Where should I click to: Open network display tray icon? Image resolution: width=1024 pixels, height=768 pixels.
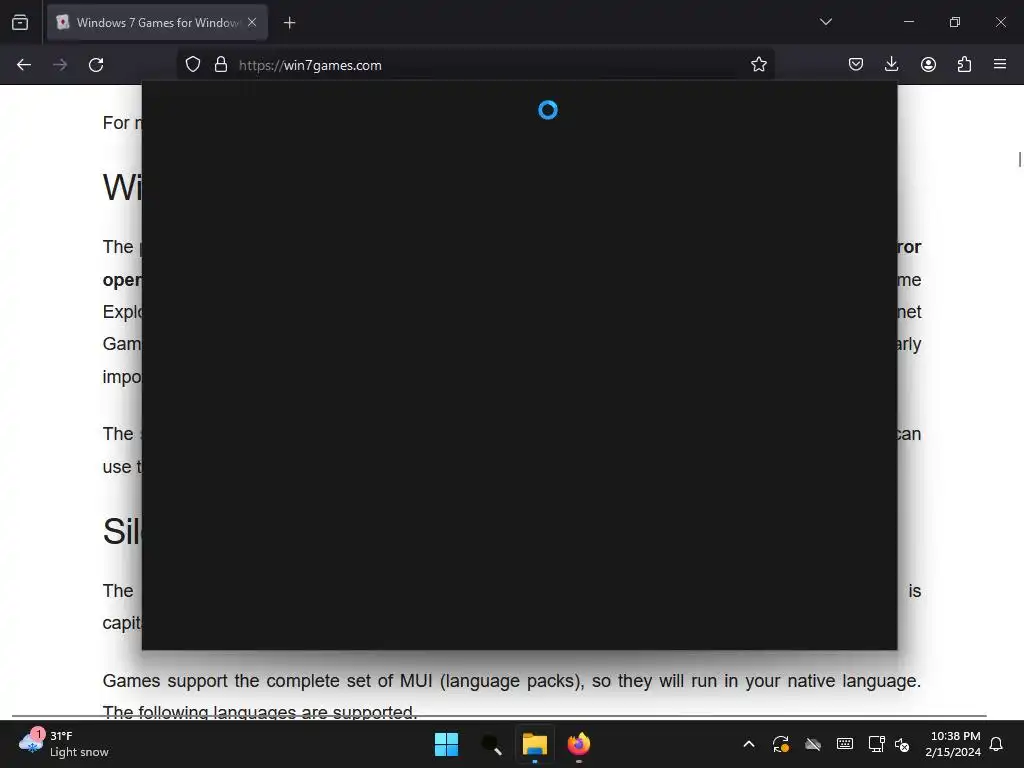click(x=876, y=744)
